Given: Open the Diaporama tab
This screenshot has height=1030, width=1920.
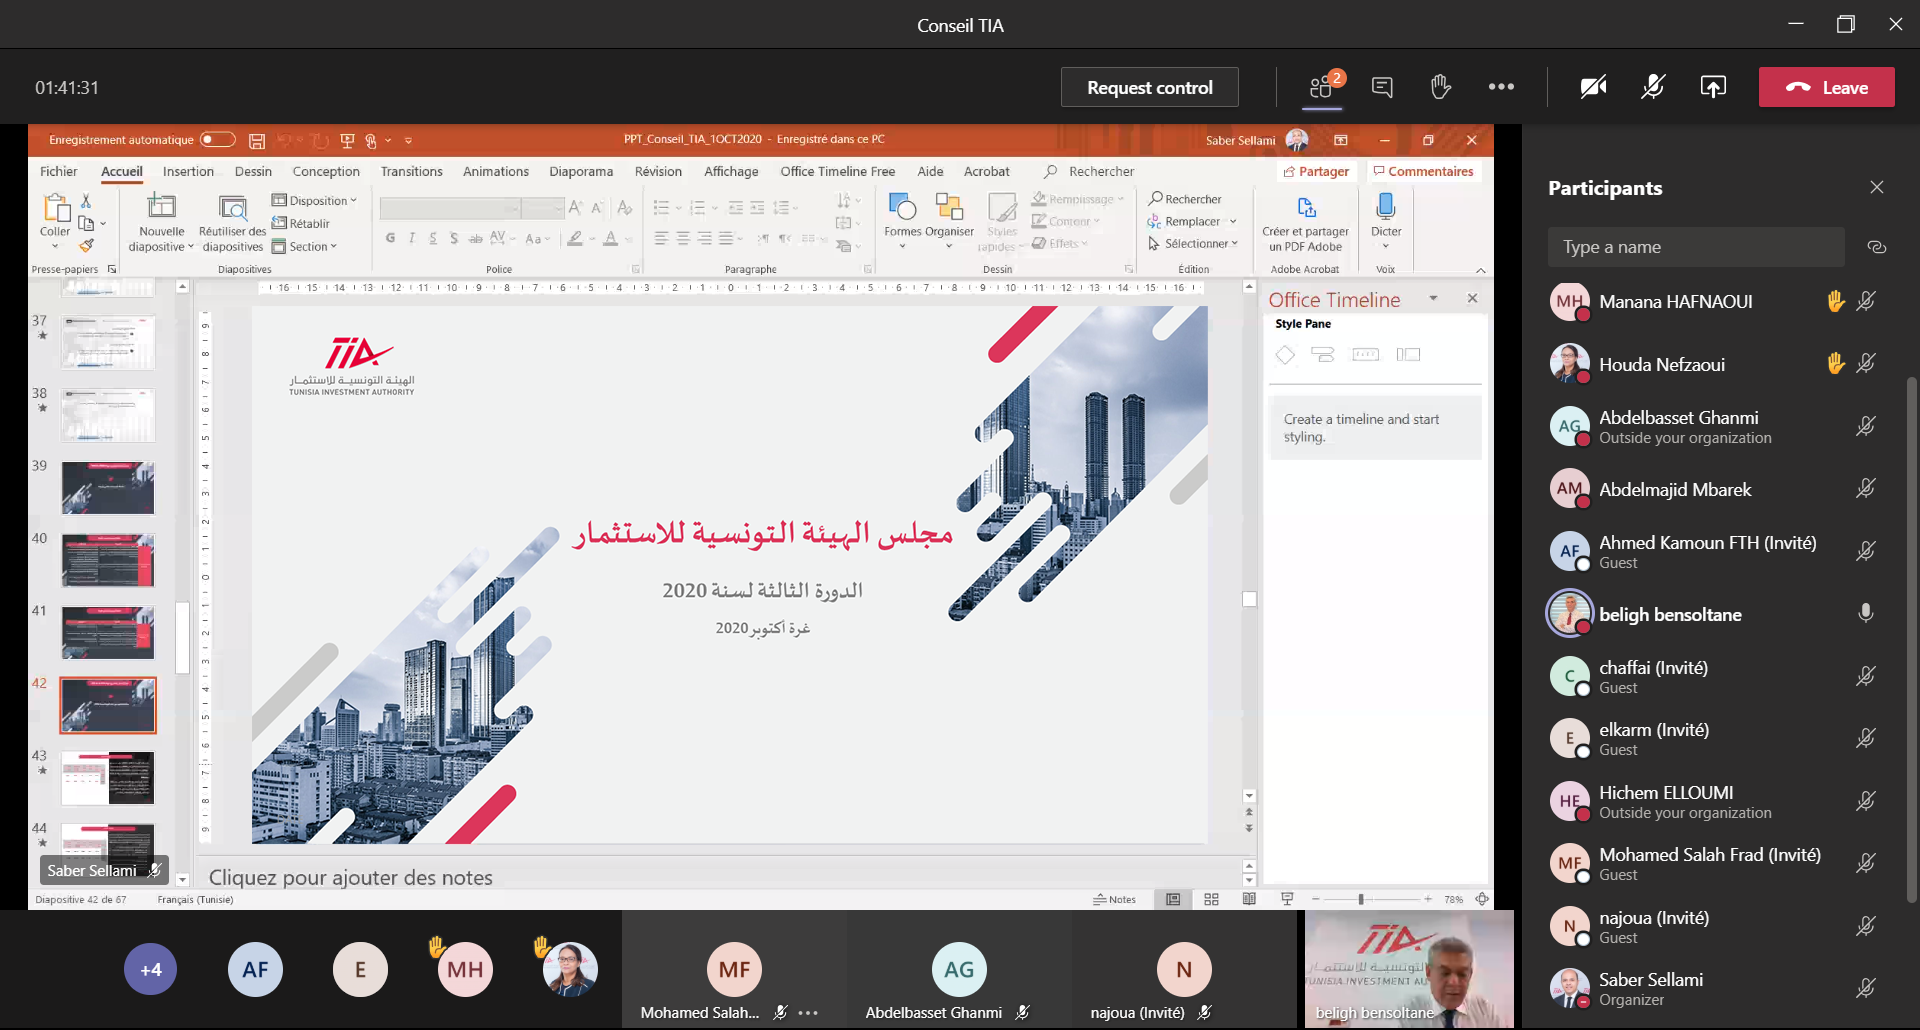Looking at the screenshot, I should tap(581, 171).
